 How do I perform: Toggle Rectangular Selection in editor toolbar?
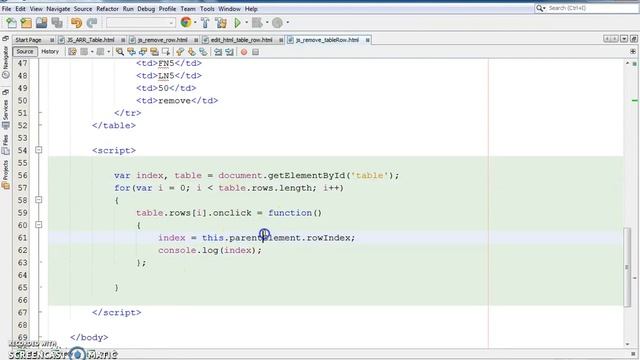click(x=166, y=52)
